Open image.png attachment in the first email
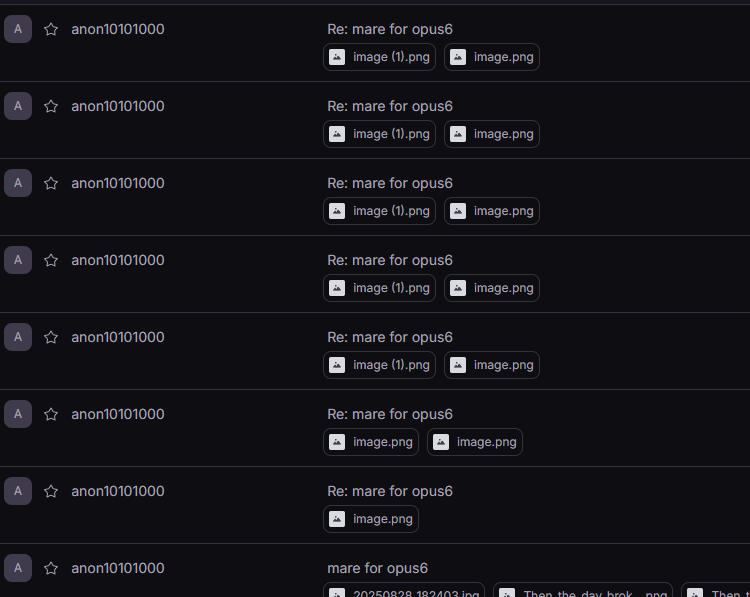The height and width of the screenshot is (597, 750). coord(492,57)
